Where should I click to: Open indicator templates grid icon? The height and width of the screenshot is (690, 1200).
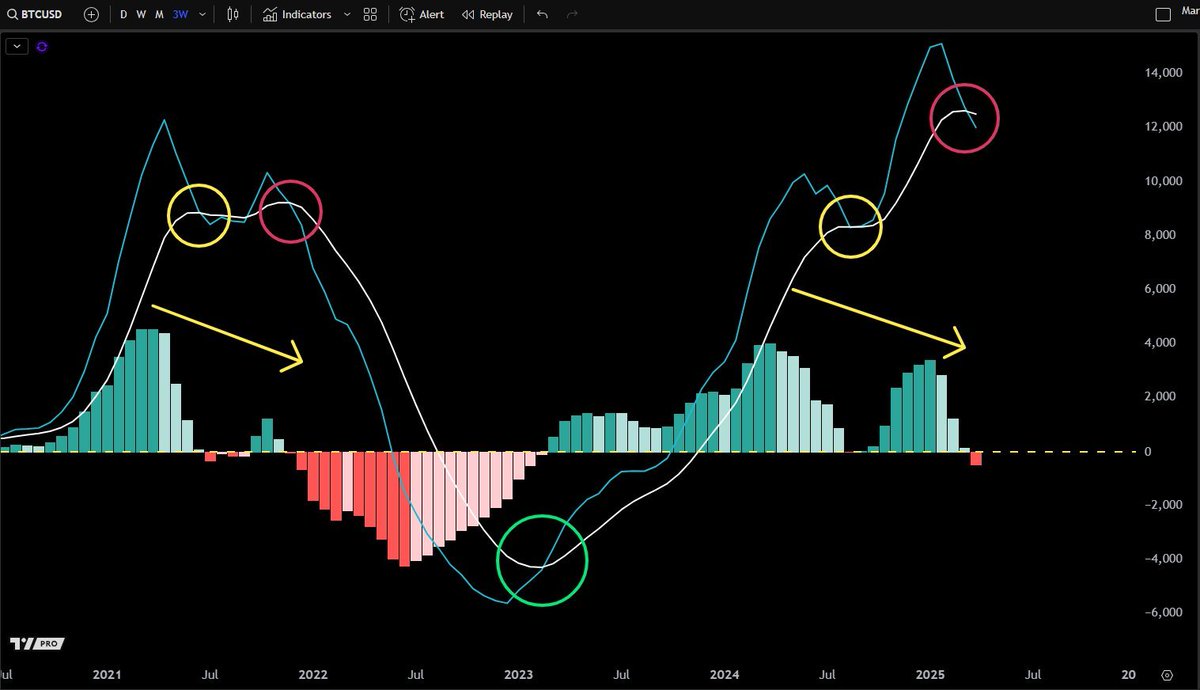pos(371,15)
